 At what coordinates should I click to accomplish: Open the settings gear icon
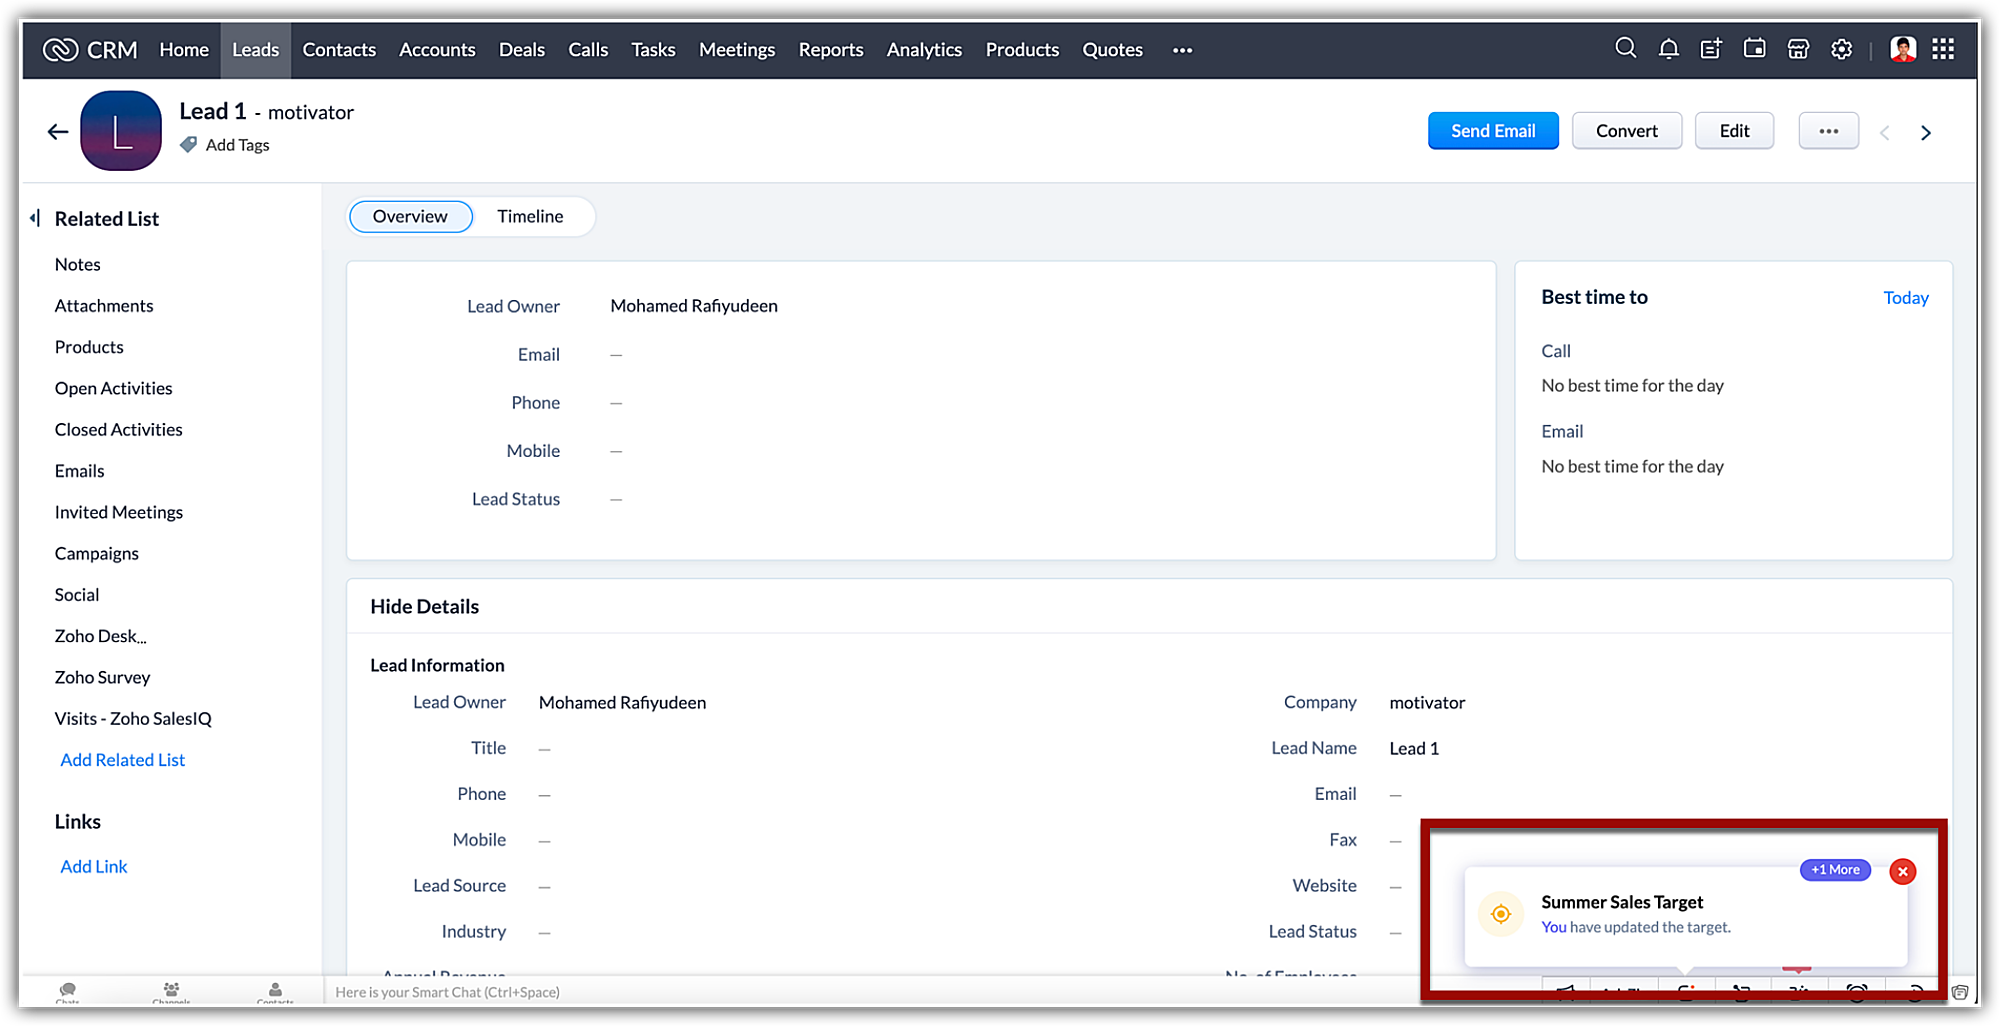tap(1841, 49)
